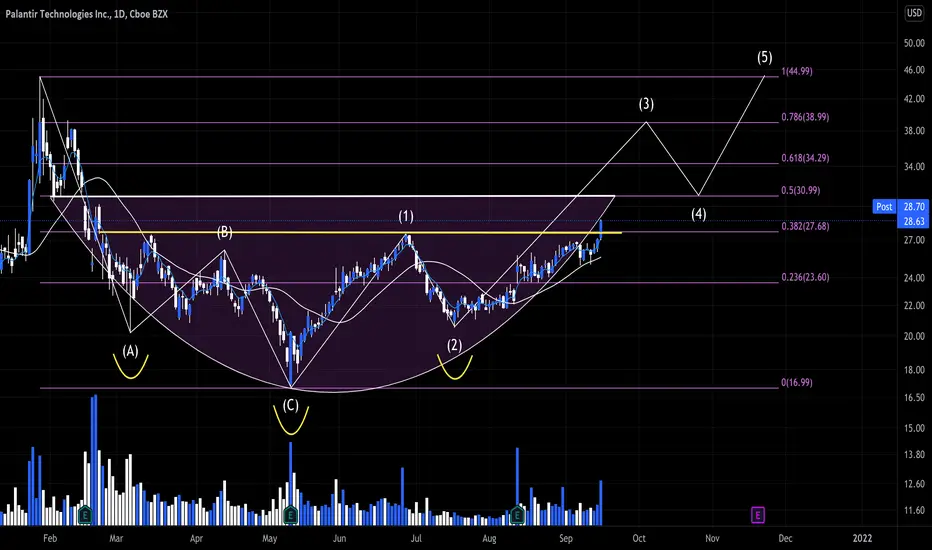Click the 50.00 price scale label
Screen dimensions: 932x550
point(914,43)
